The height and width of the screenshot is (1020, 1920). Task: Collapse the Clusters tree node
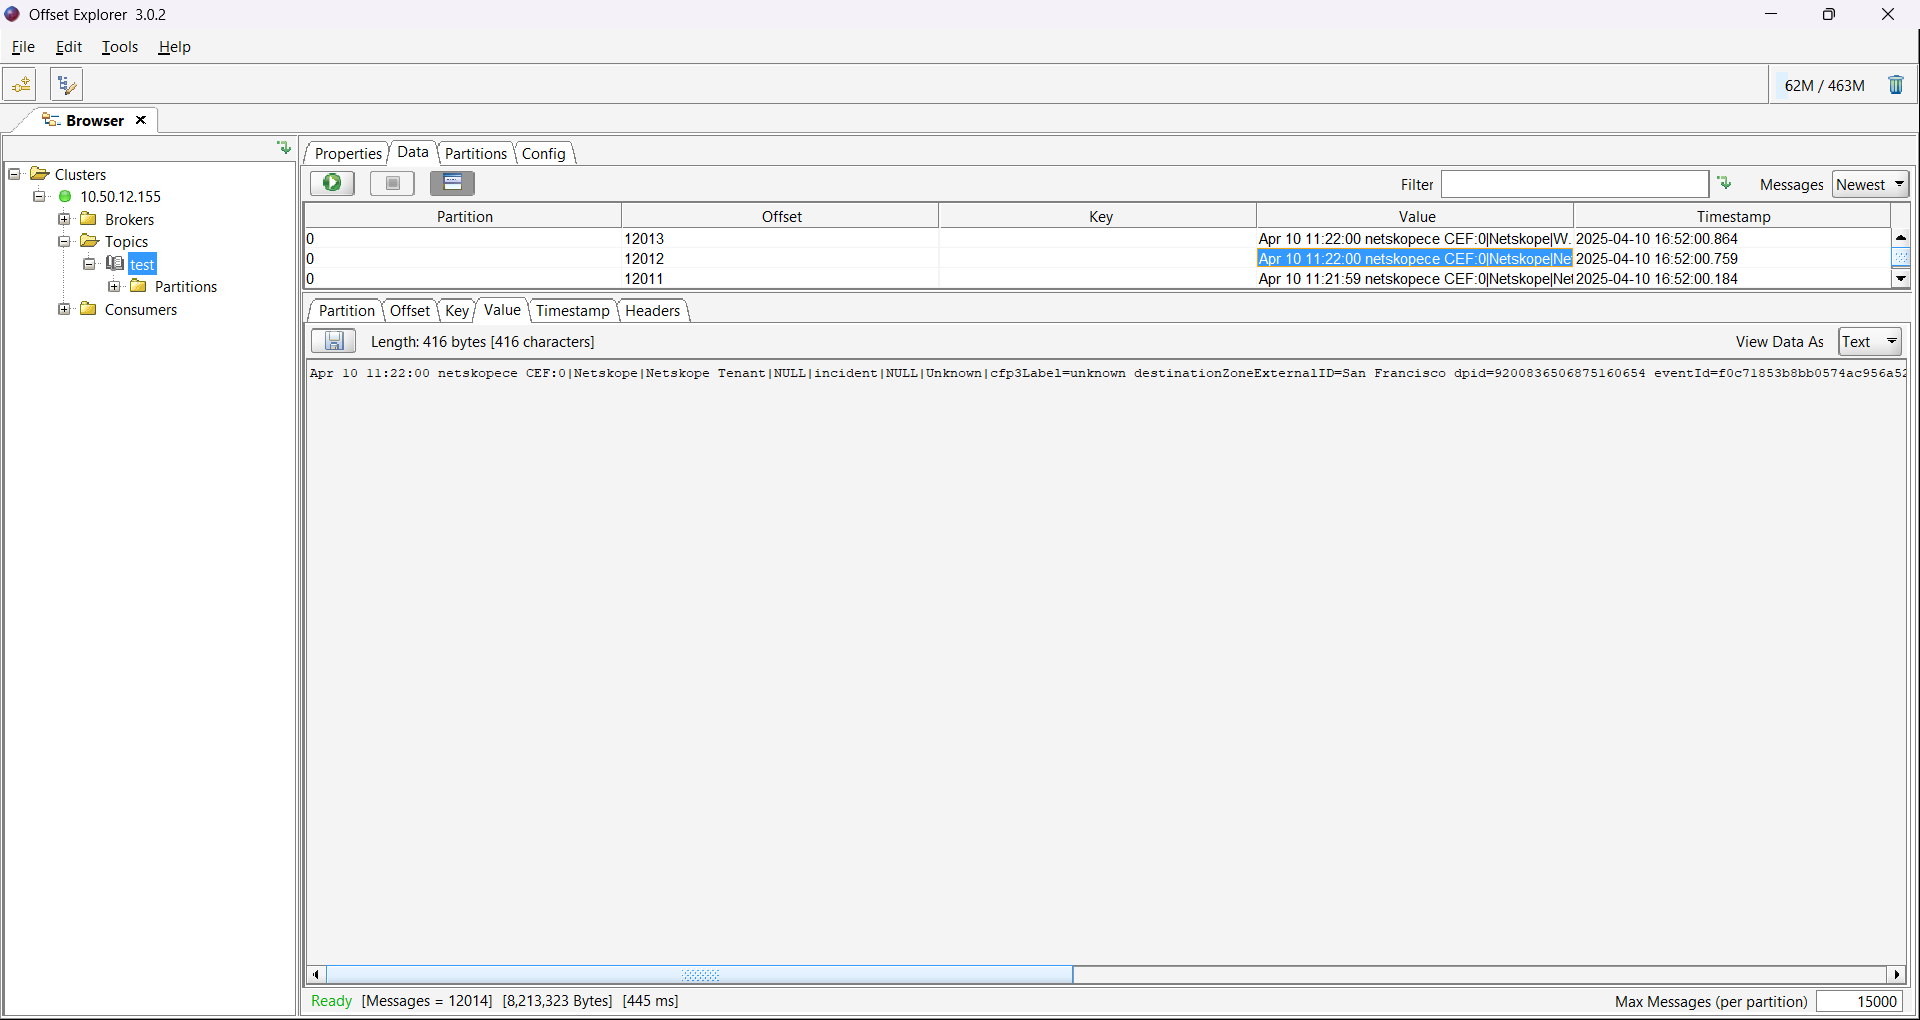click(x=15, y=174)
